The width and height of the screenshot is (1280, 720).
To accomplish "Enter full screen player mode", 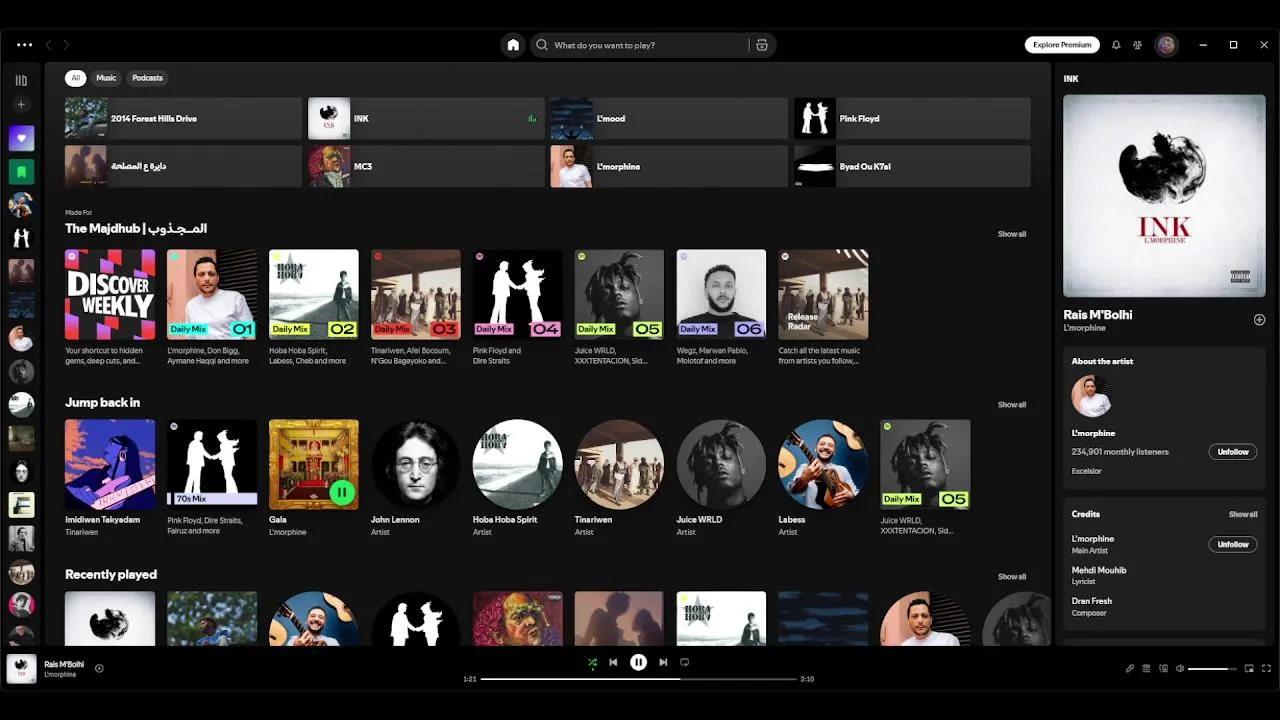I will (x=1266, y=668).
